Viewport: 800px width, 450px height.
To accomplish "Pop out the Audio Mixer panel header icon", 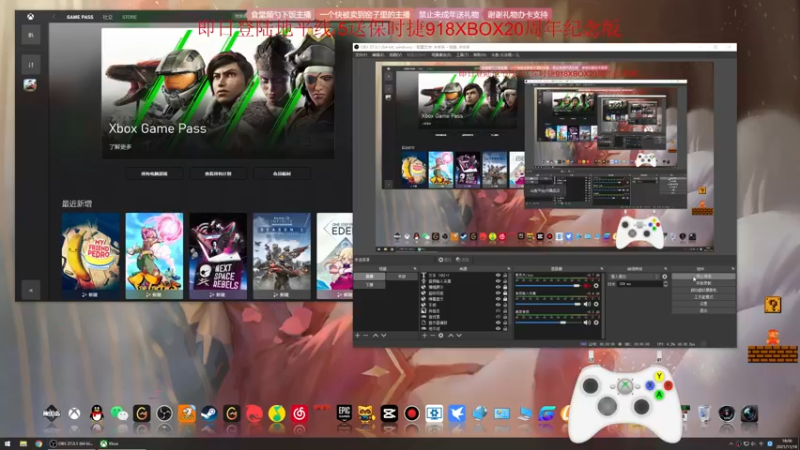I will click(602, 269).
